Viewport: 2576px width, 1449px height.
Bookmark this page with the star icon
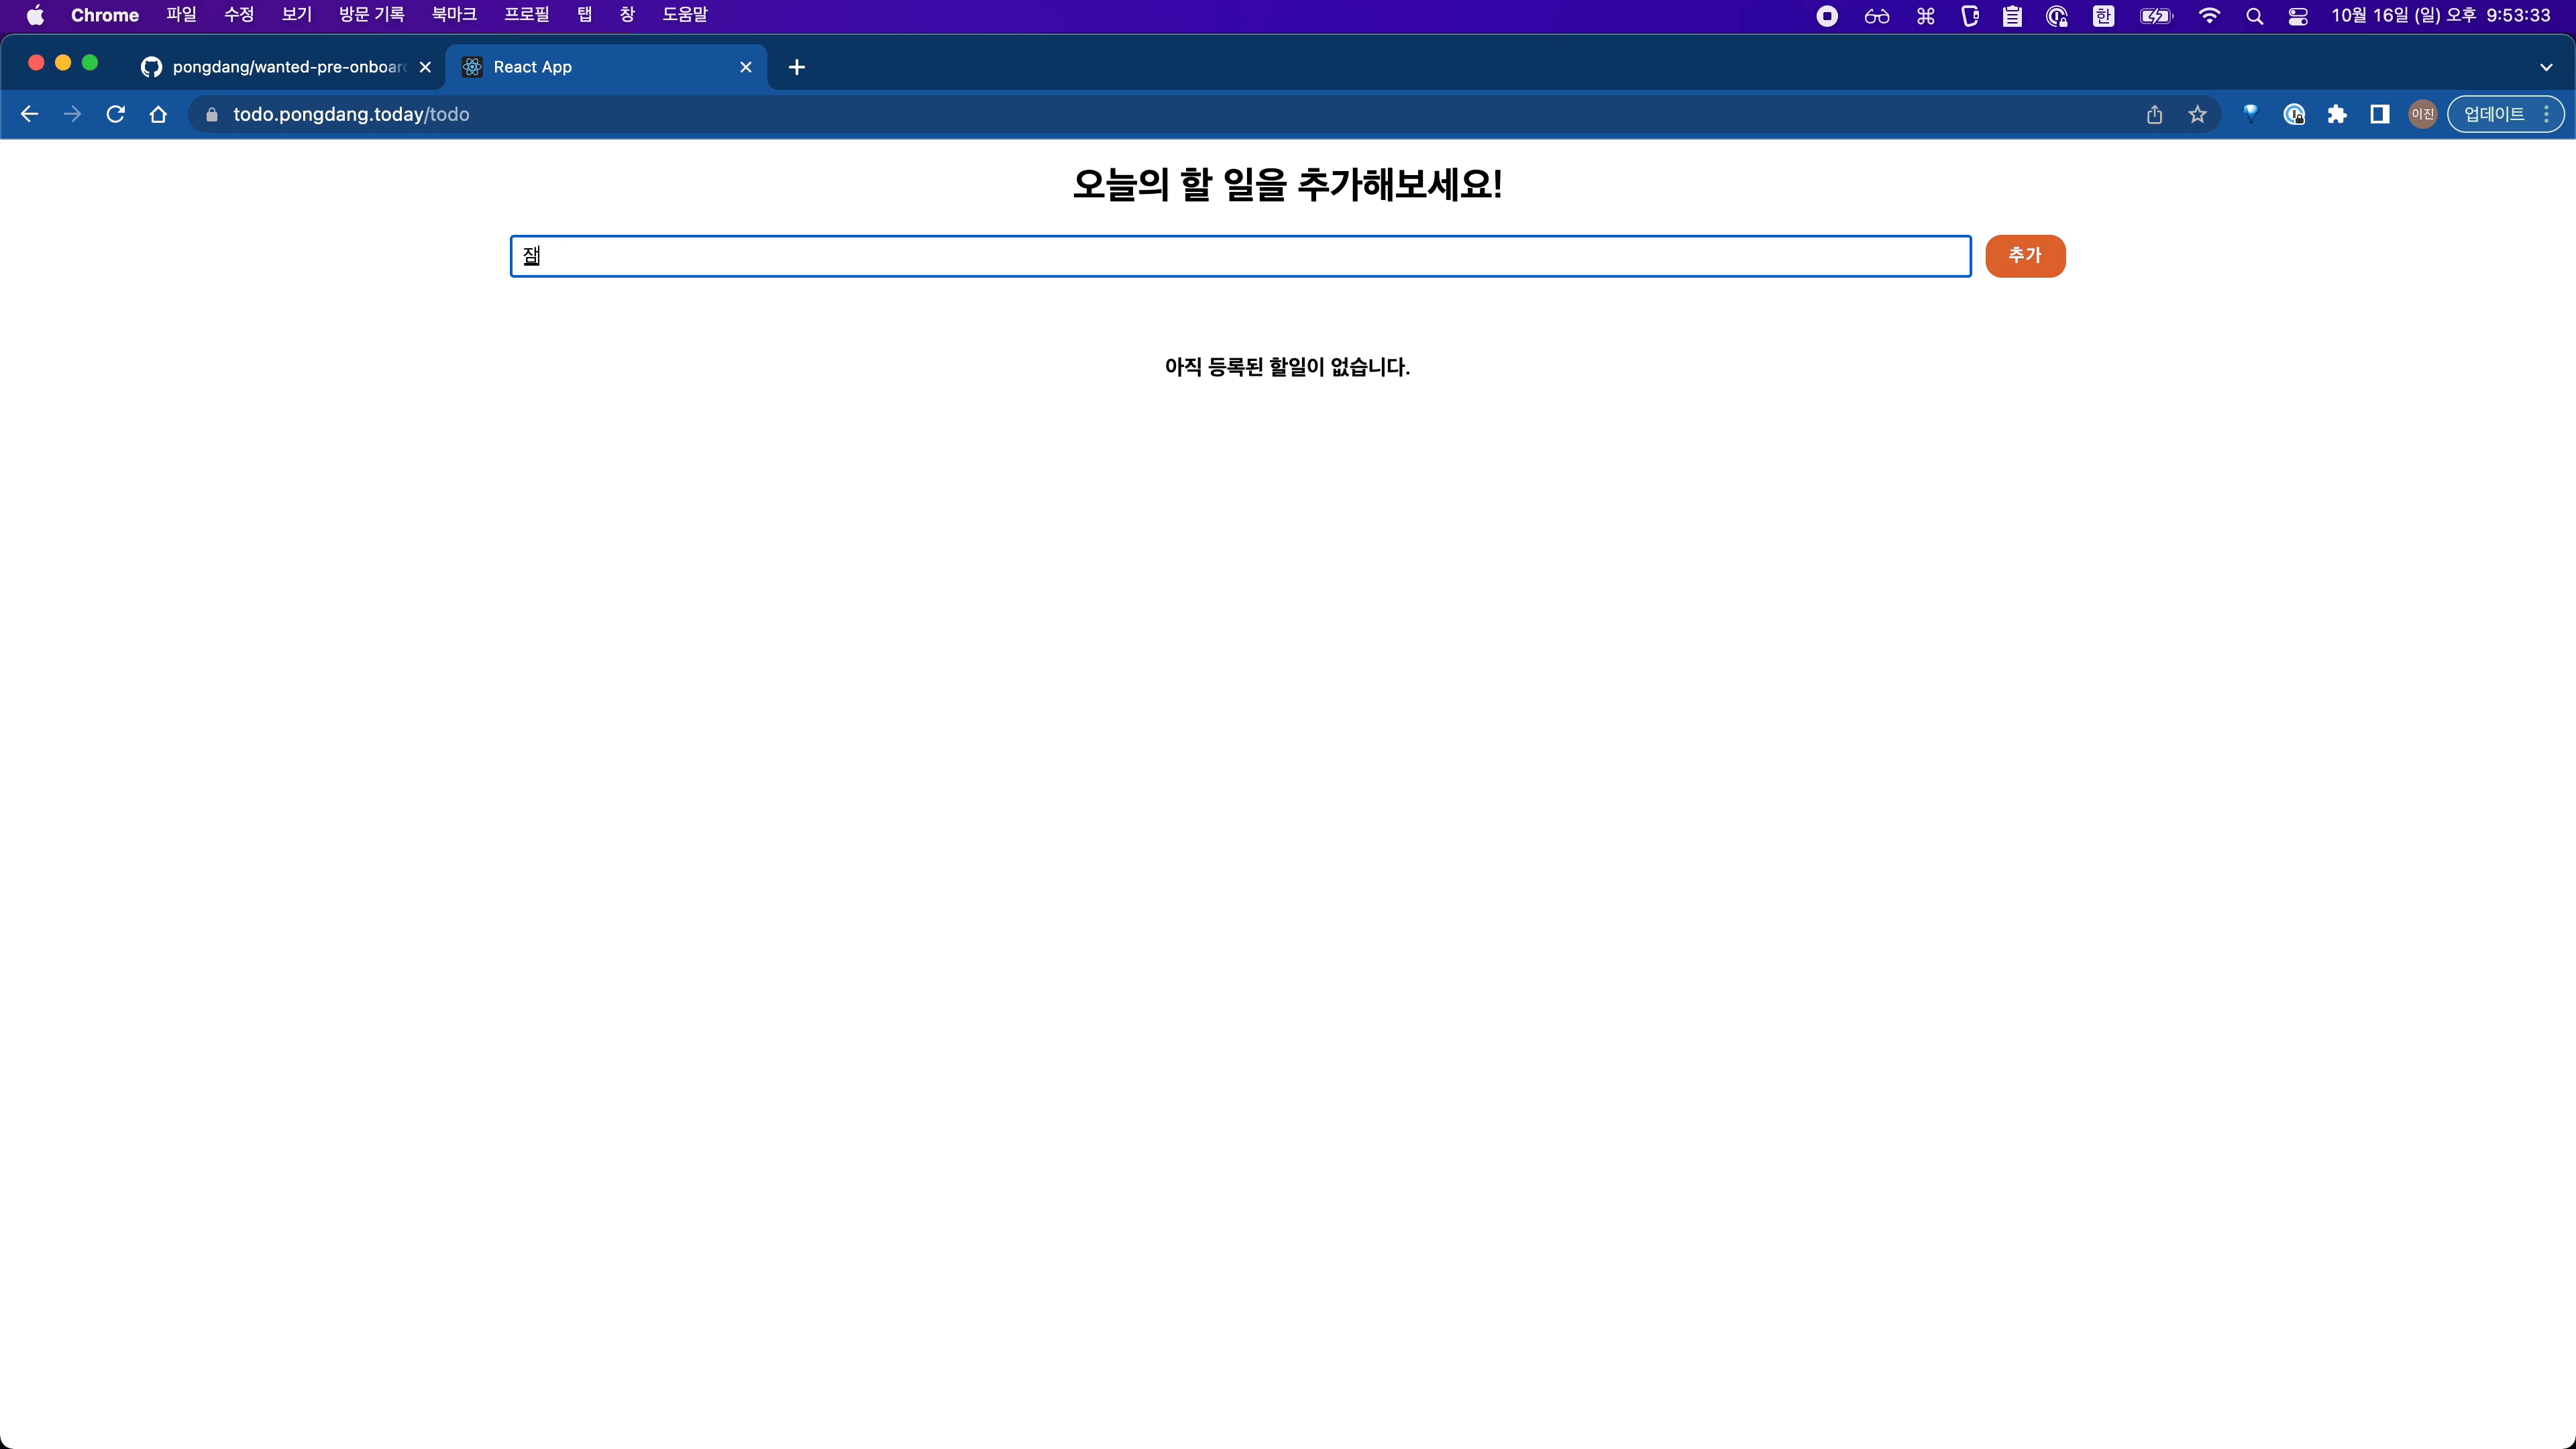[x=2197, y=114]
